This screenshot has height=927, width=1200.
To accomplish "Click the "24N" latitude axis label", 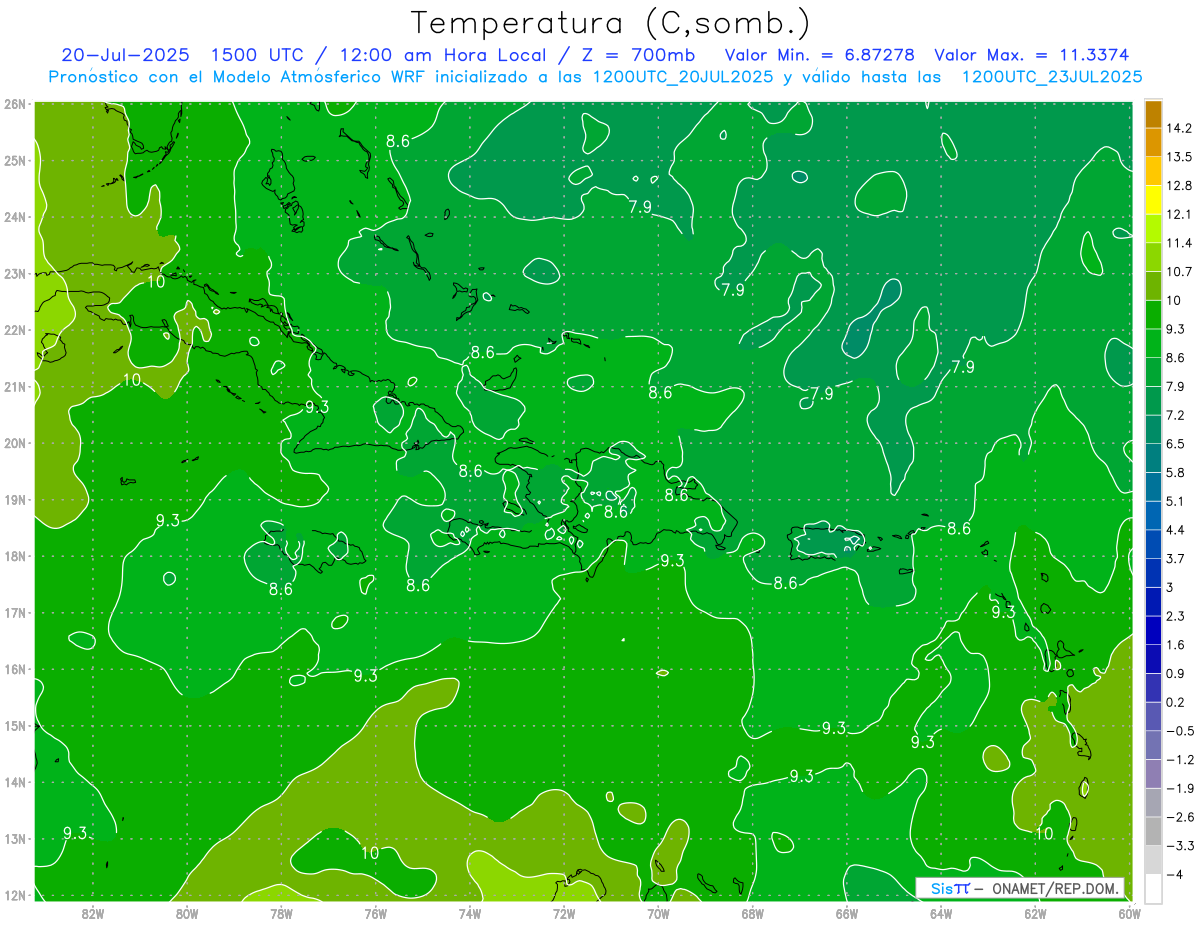I will pos(15,217).
